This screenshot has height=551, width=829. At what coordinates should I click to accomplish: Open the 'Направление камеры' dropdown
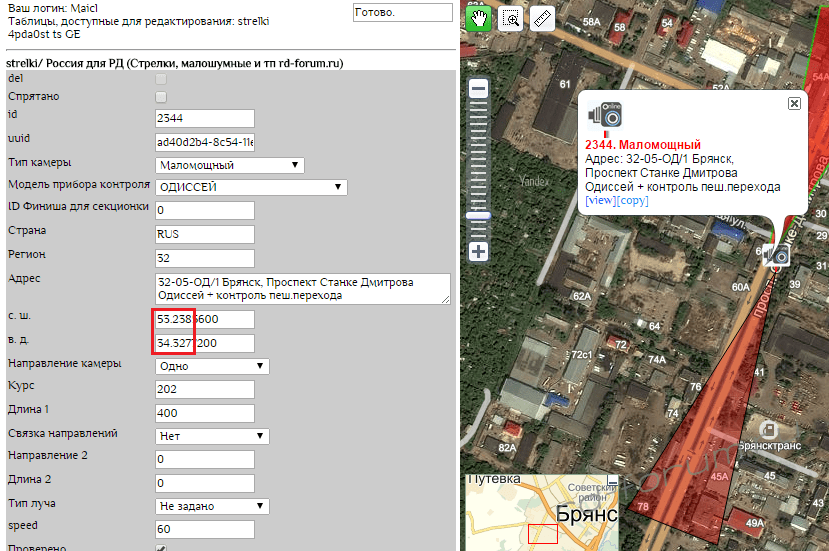212,366
